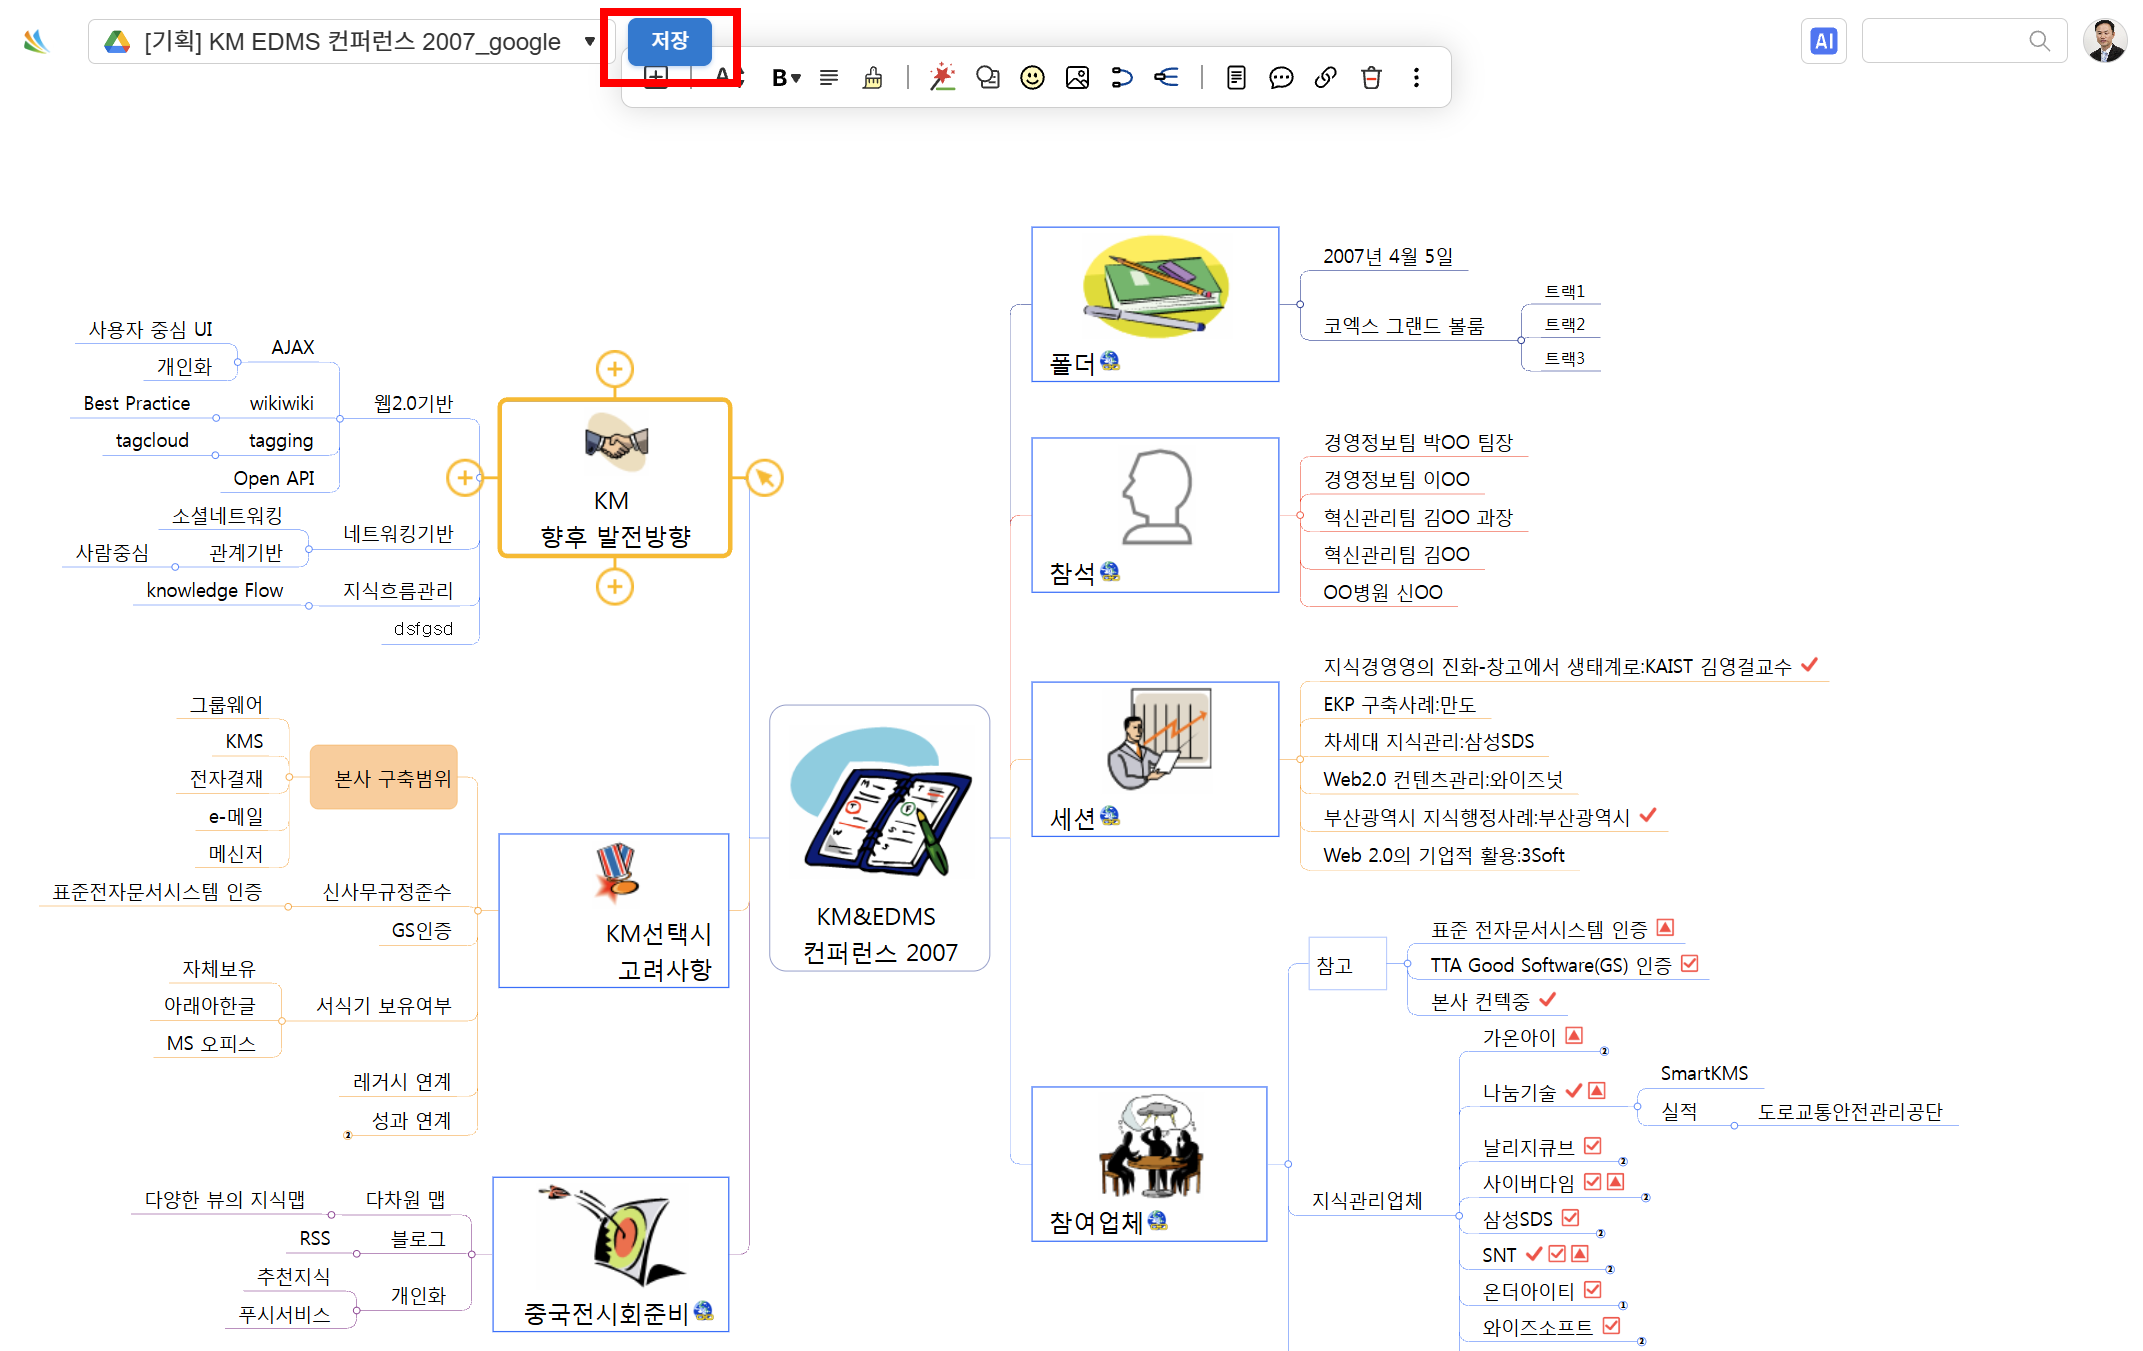This screenshot has height=1351, width=2143.
Task: Change the branch layout structure icon
Action: [x=1166, y=77]
